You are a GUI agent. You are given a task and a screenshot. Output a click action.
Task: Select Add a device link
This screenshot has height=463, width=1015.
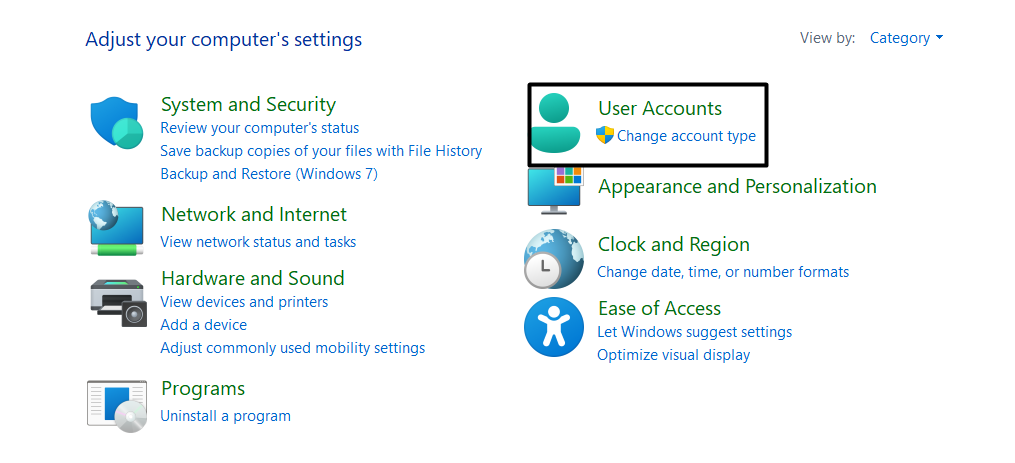click(203, 325)
